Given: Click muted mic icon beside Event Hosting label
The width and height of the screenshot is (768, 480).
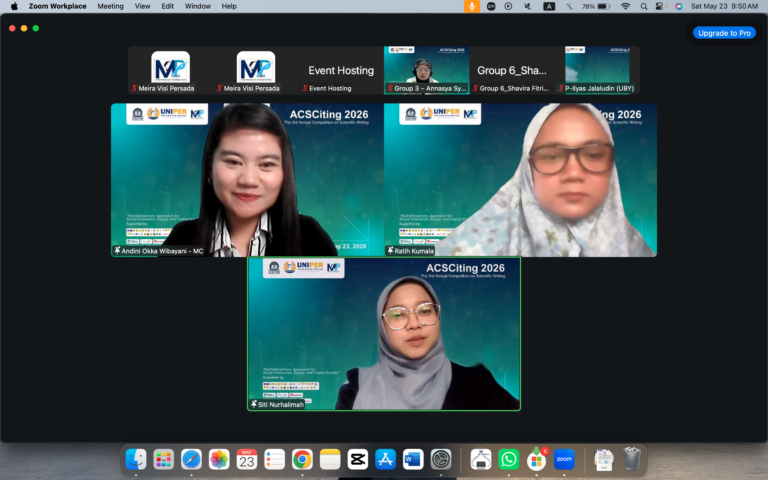Looking at the screenshot, I should (x=305, y=88).
